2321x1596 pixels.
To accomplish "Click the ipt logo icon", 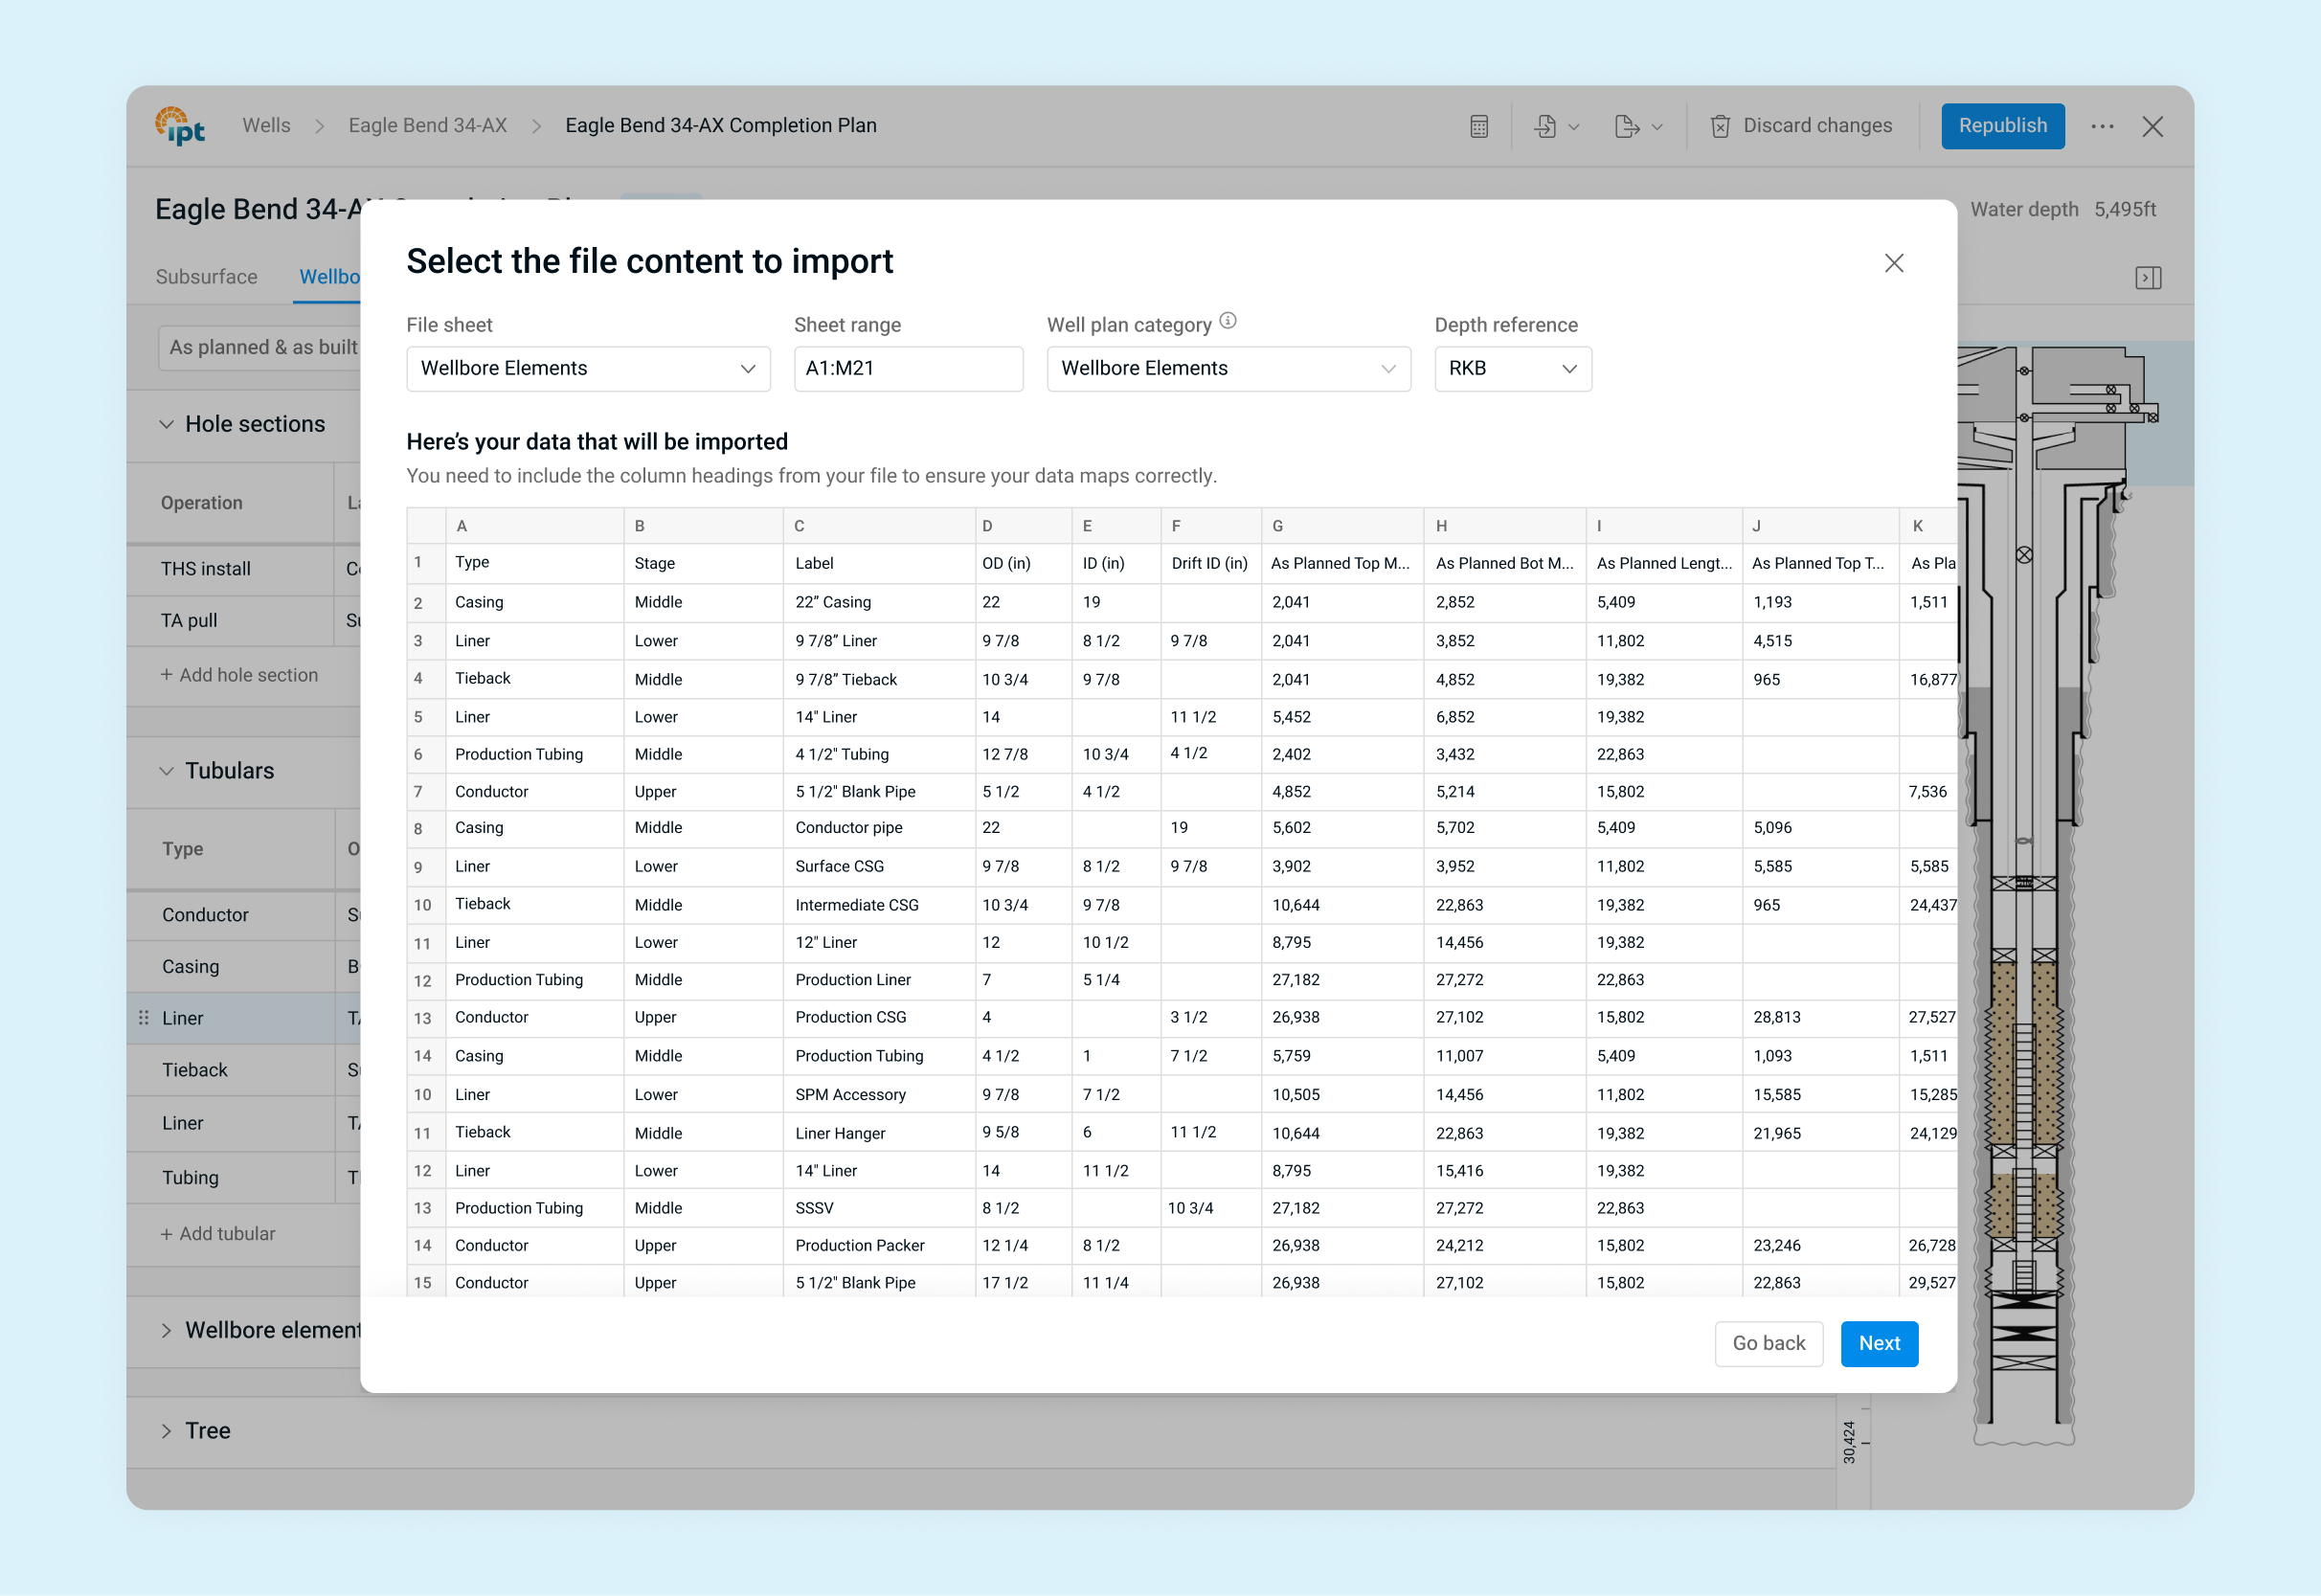I will point(180,126).
